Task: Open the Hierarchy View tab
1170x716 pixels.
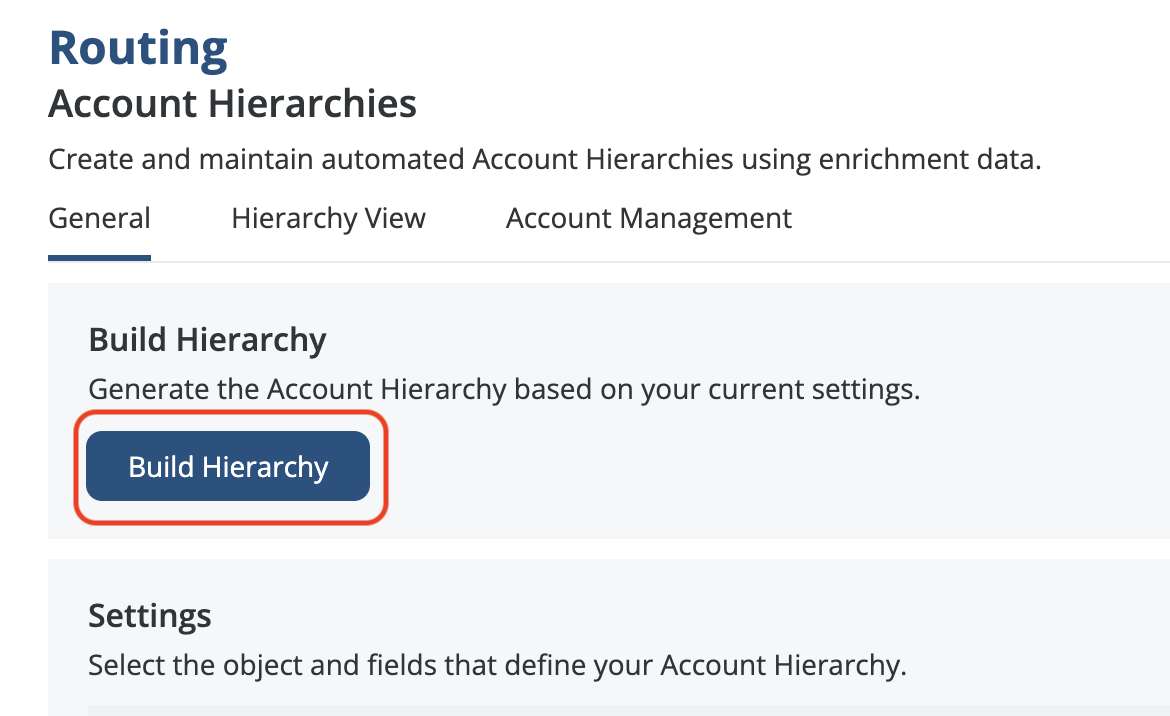Action: (328, 219)
